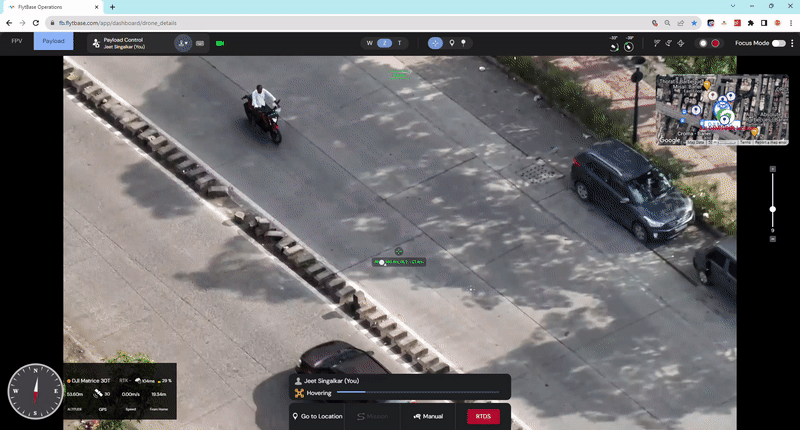
Task: Adjust the vertical zoom slider handle
Action: click(772, 209)
